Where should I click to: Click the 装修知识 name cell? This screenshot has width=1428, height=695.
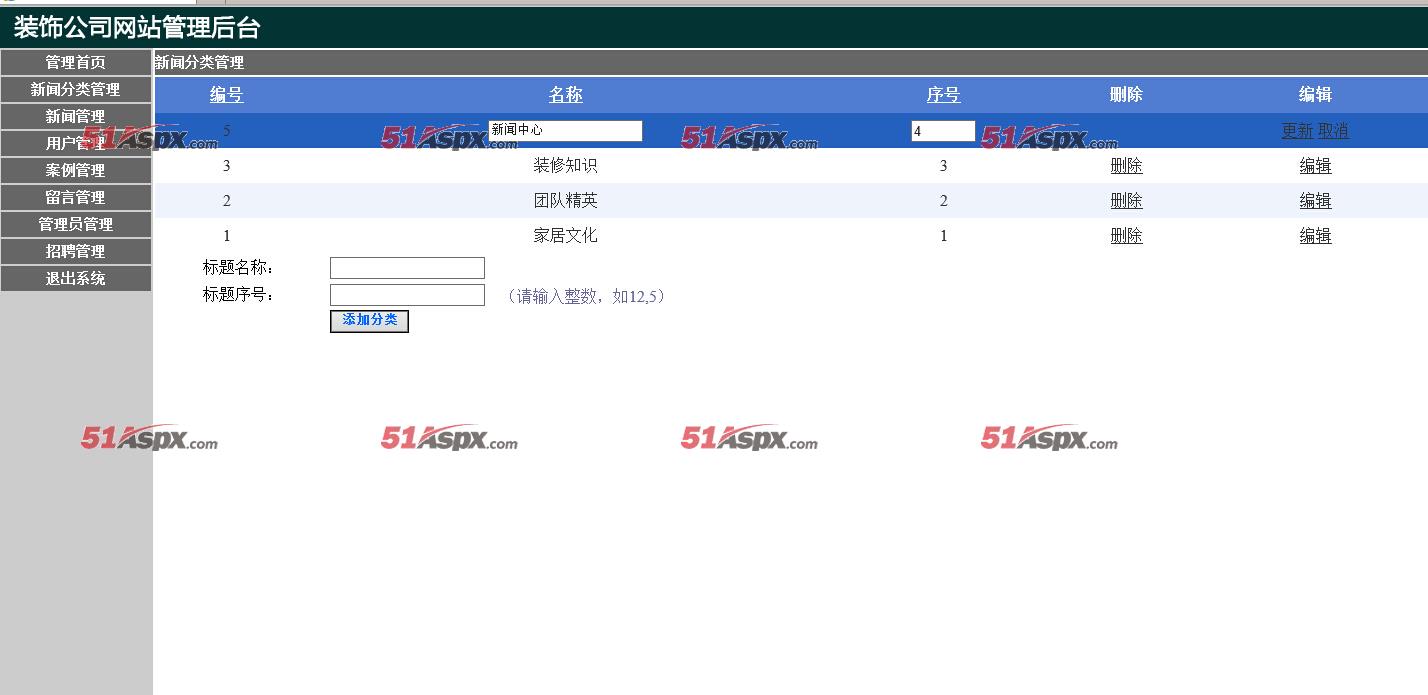tap(565, 166)
